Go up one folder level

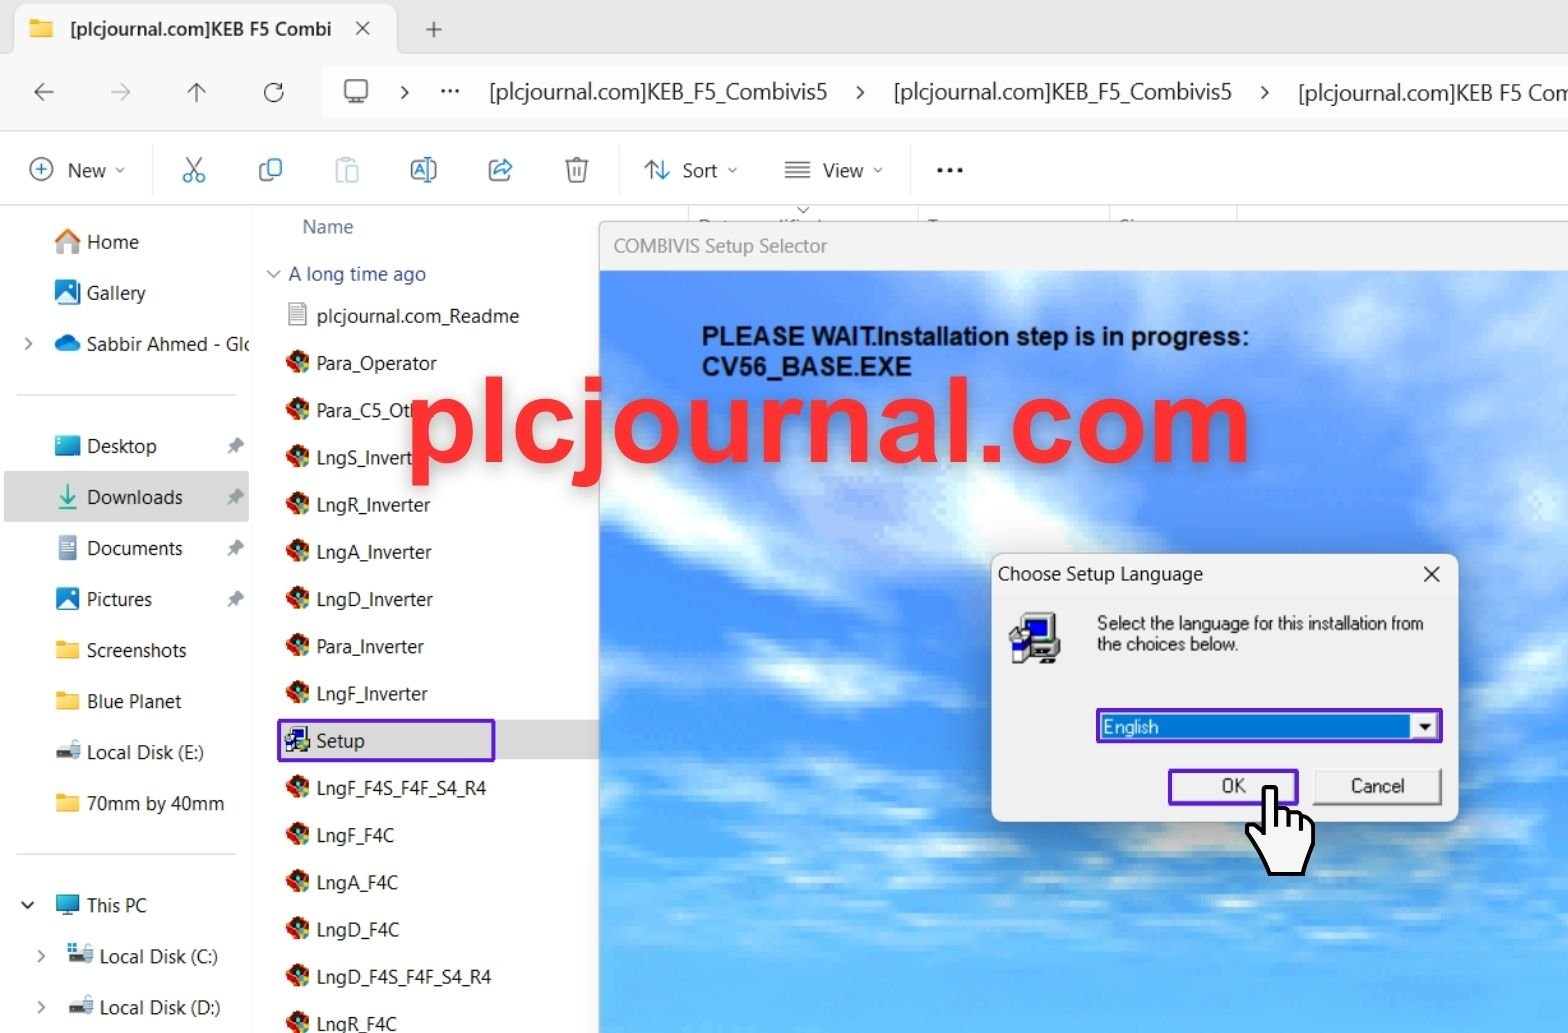[196, 92]
